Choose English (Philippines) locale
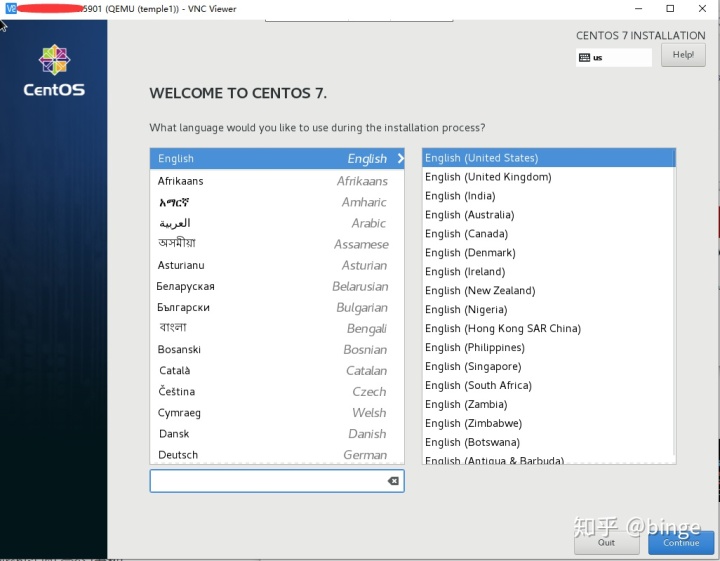Image resolution: width=720 pixels, height=561 pixels. point(548,348)
